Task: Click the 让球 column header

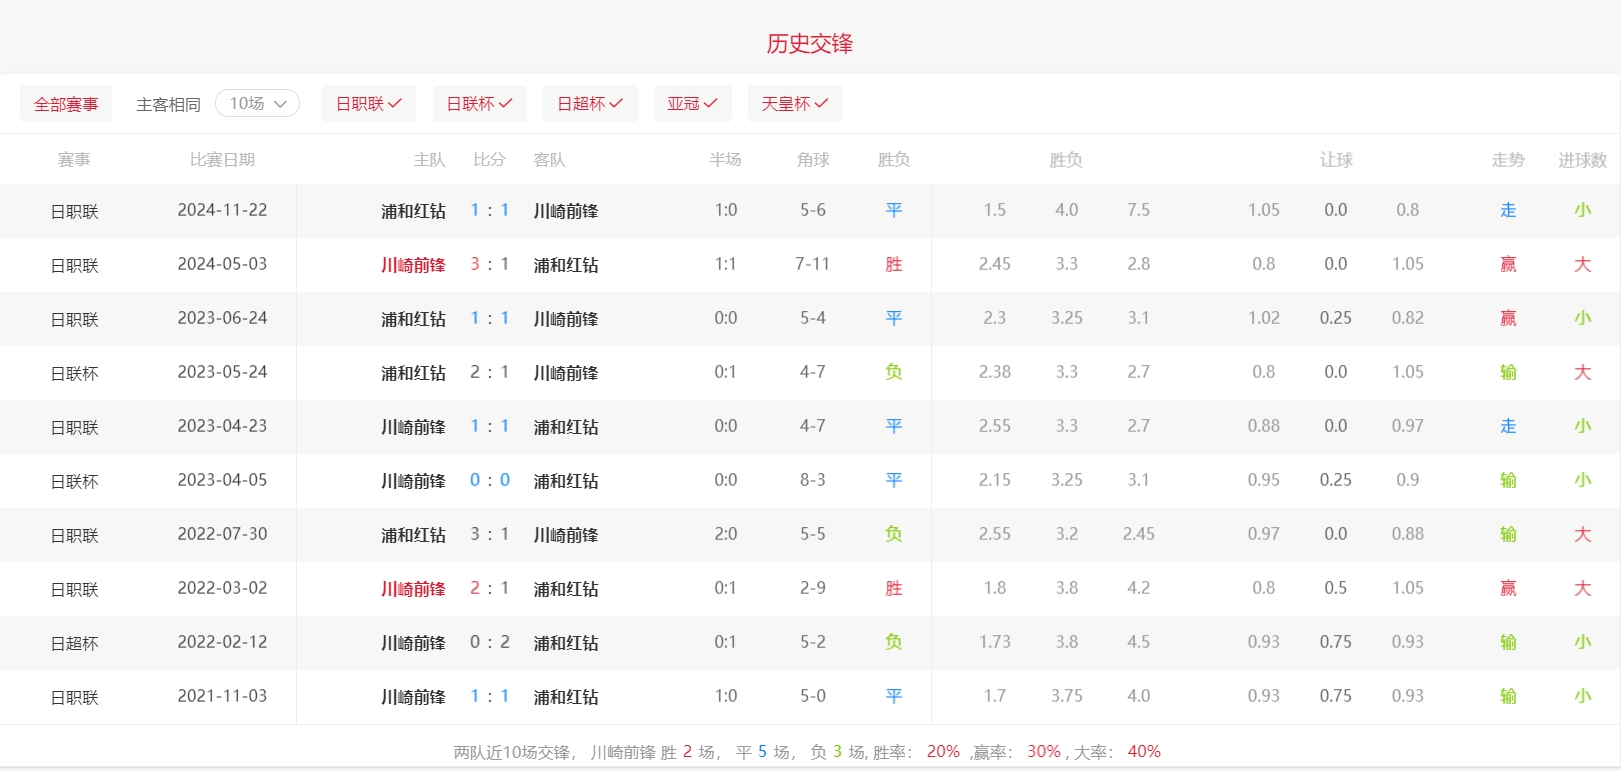Action: (x=1335, y=160)
